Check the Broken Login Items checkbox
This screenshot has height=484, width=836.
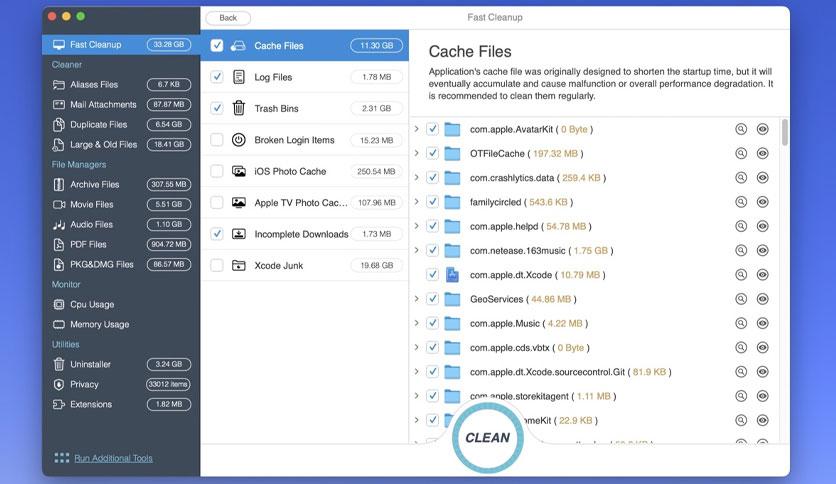(x=217, y=140)
